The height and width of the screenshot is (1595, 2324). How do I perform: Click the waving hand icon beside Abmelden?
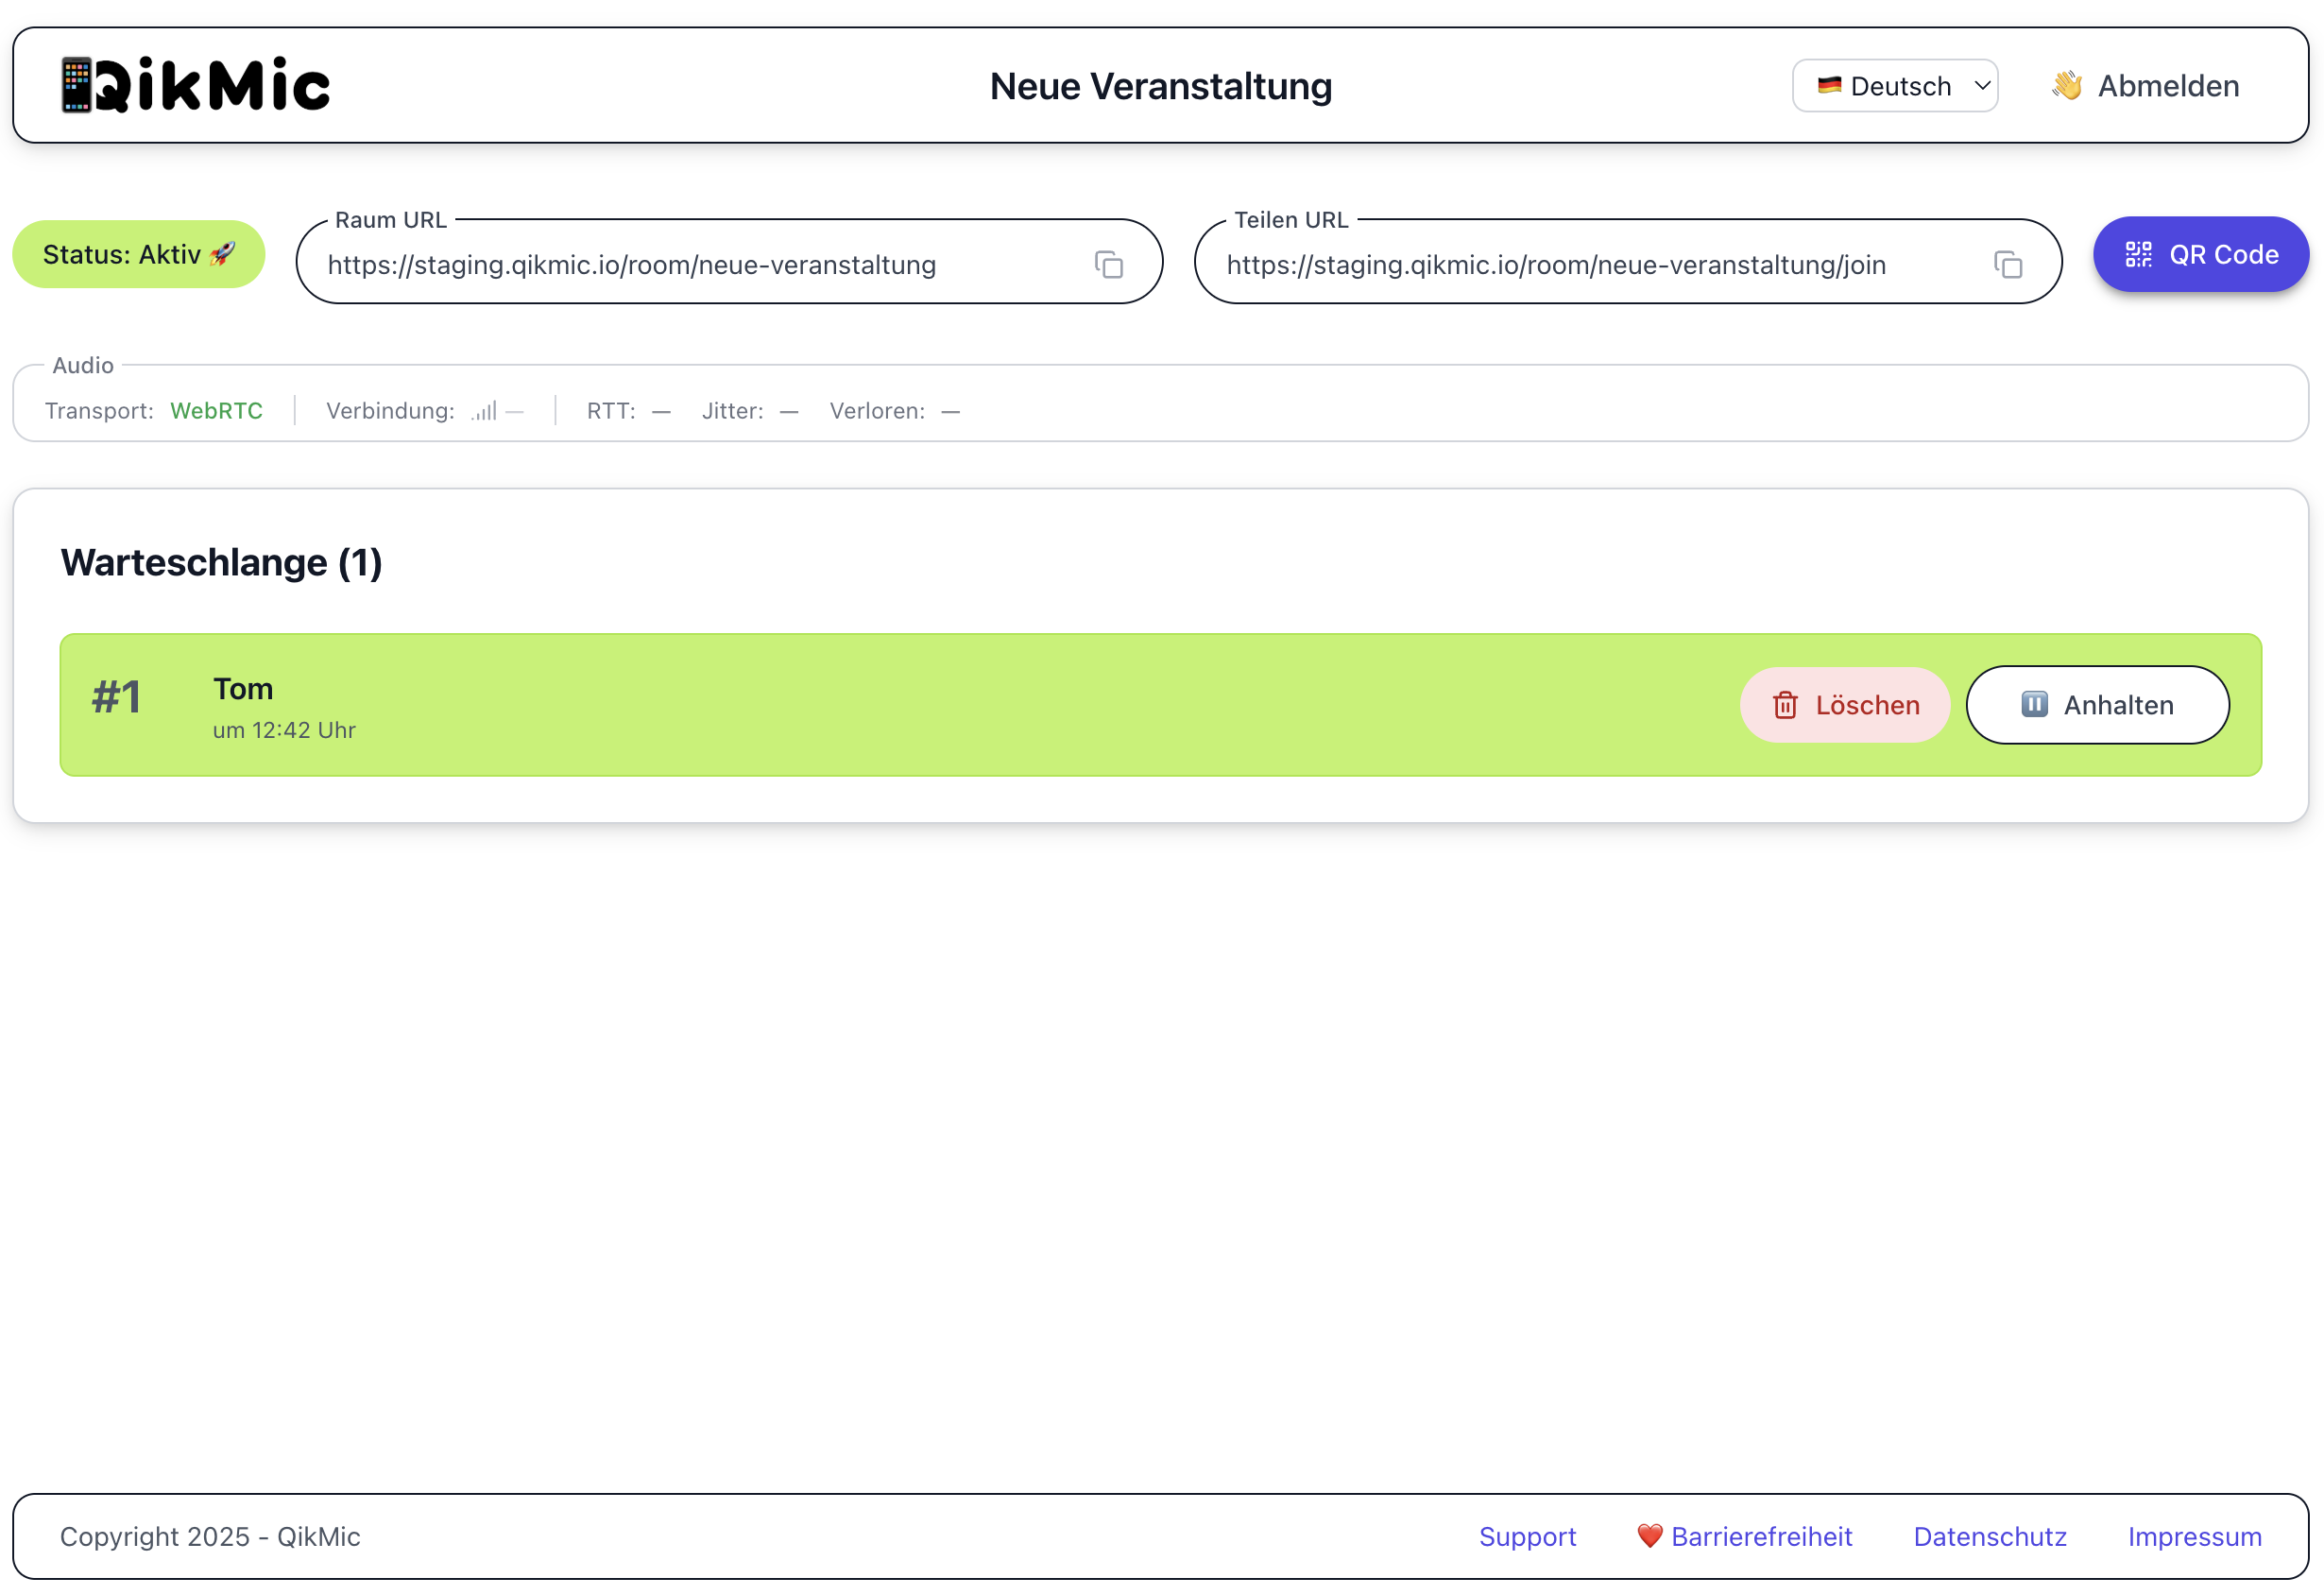tap(2067, 86)
